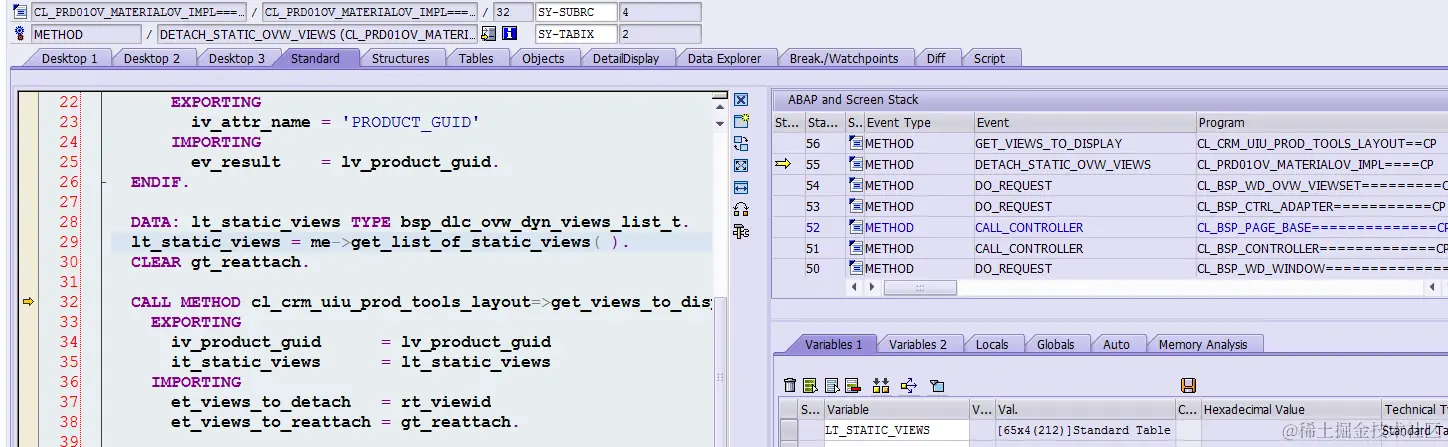
Task: Click the tool settings icon below services
Action: coord(741,231)
